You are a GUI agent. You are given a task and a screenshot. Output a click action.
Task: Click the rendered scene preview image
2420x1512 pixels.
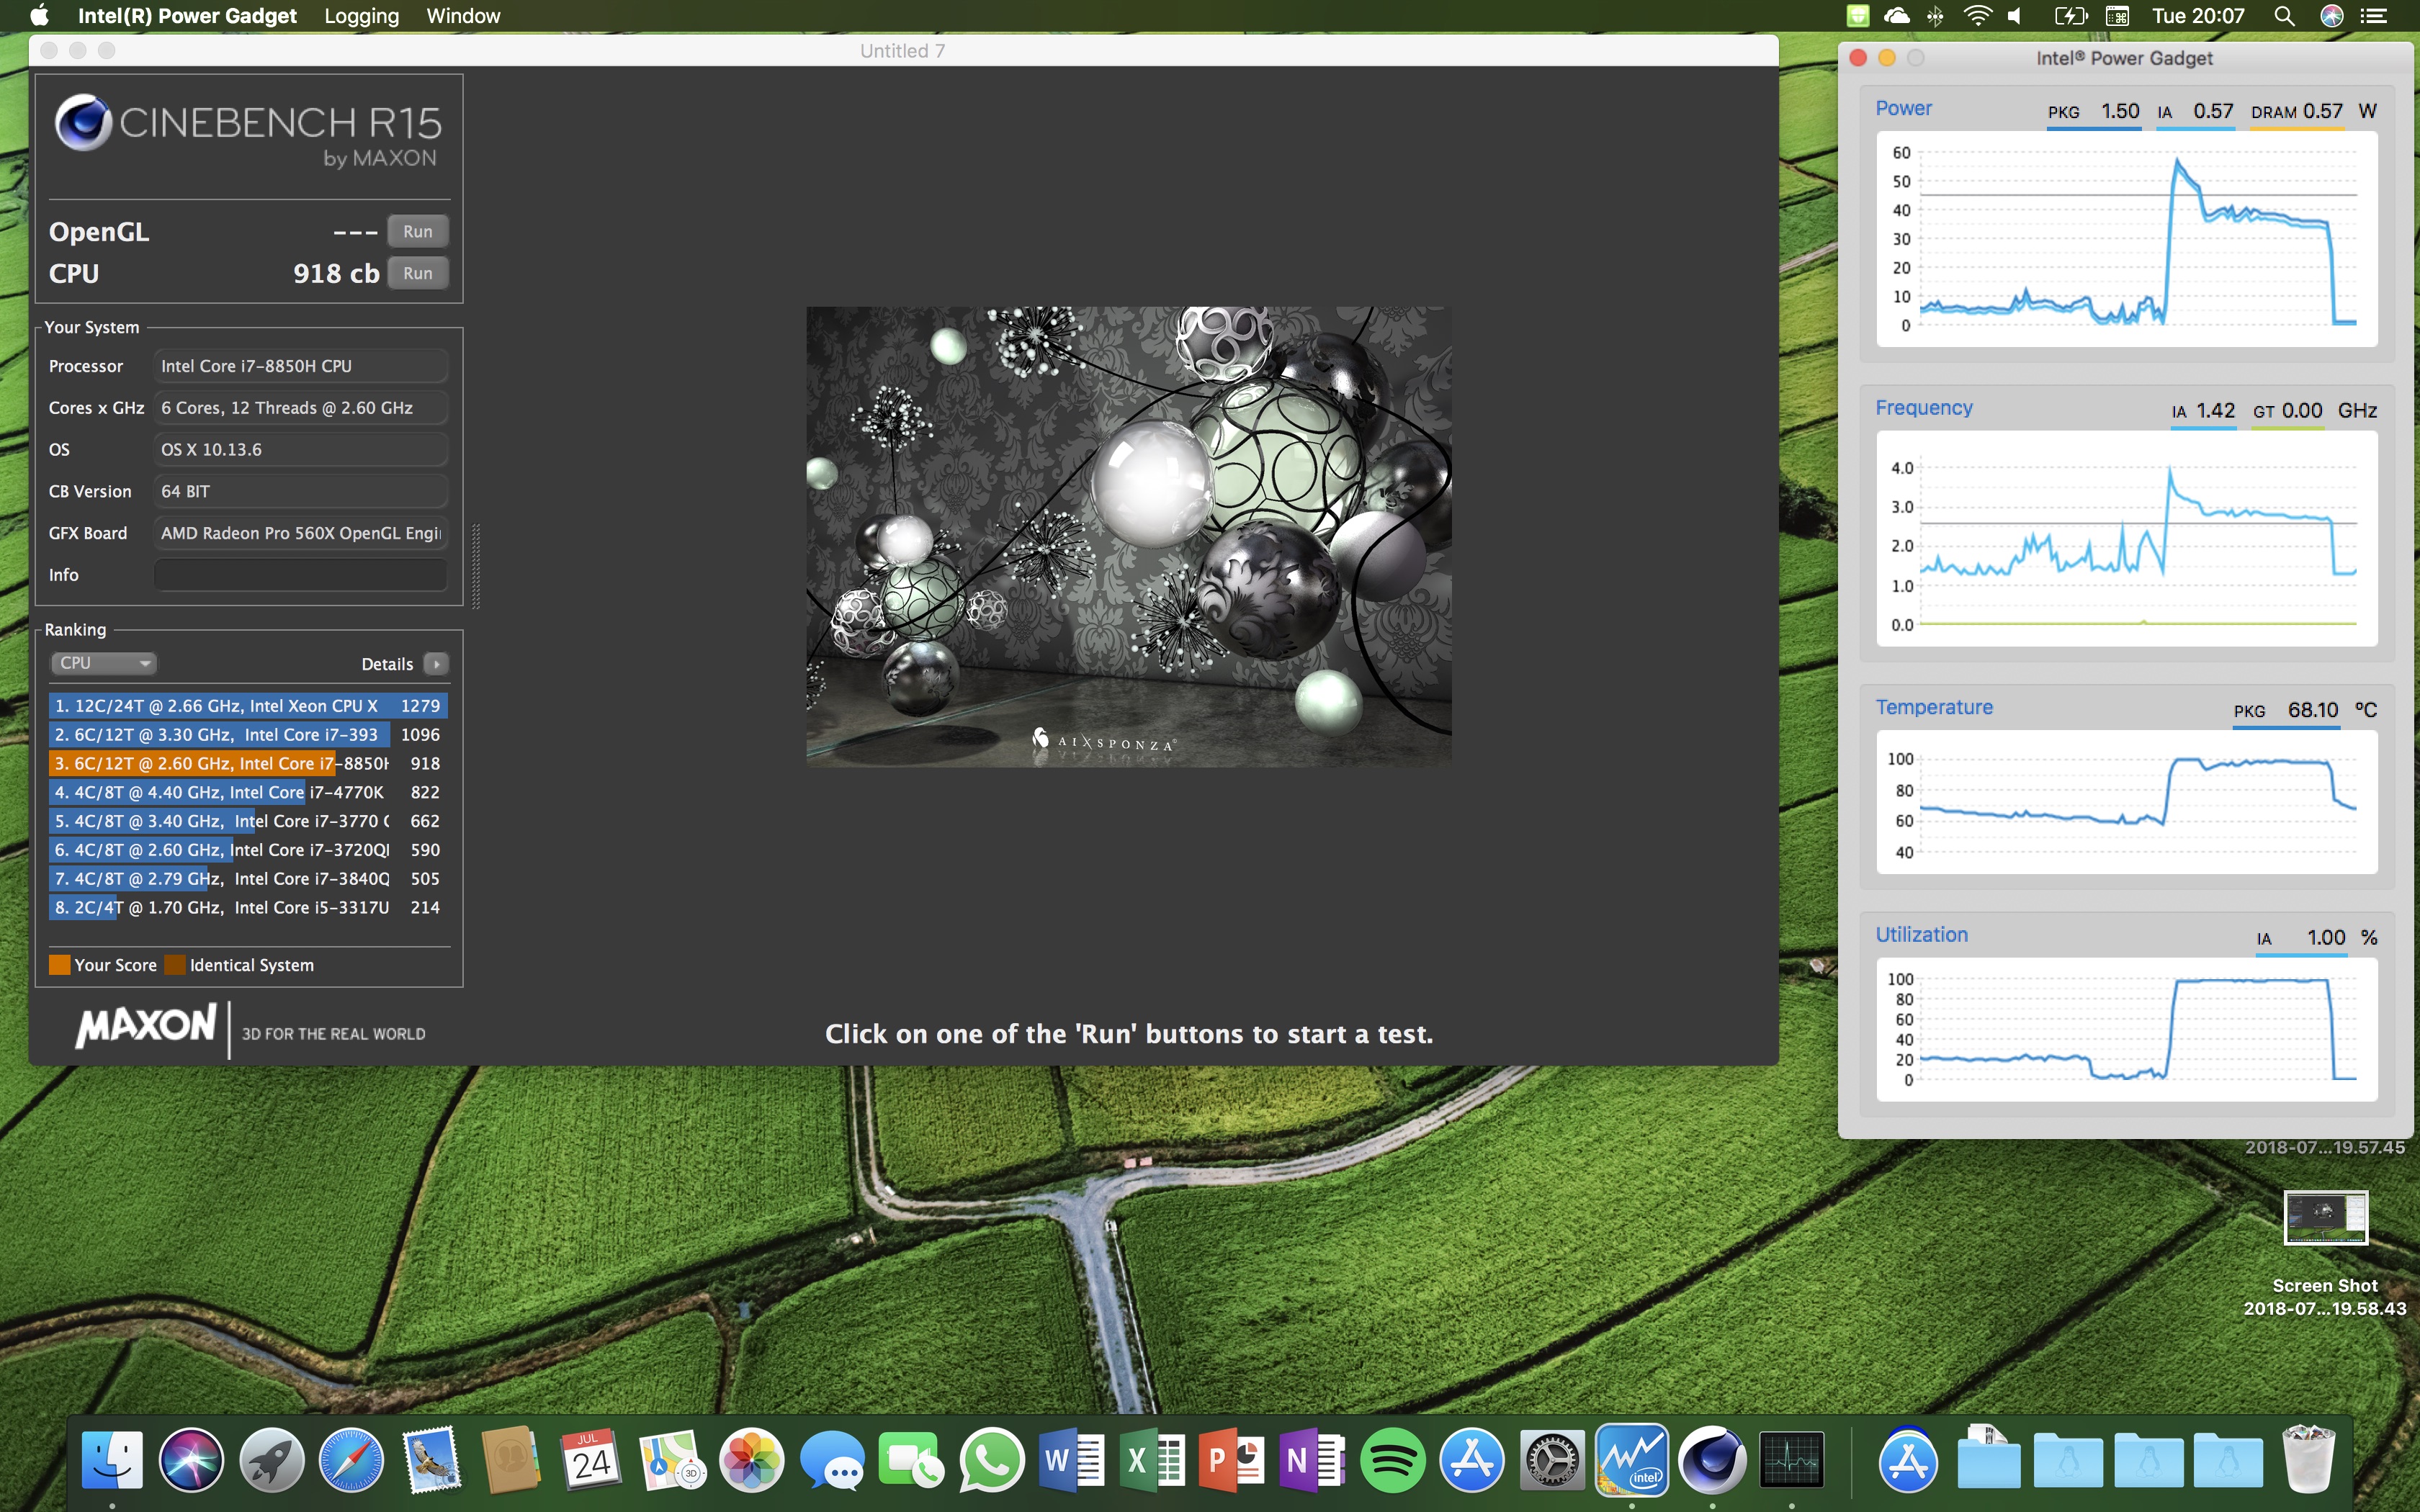(x=1129, y=537)
